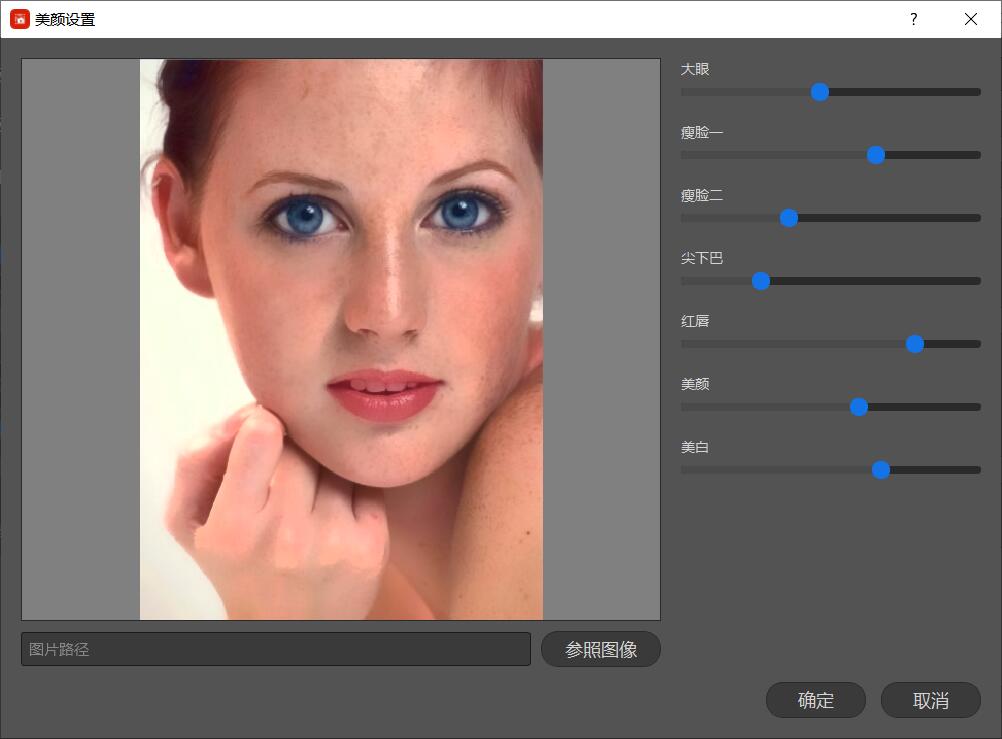Screen dimensions: 1002x739
Task: Click the 美颜设置 title text
Action: 65,19
